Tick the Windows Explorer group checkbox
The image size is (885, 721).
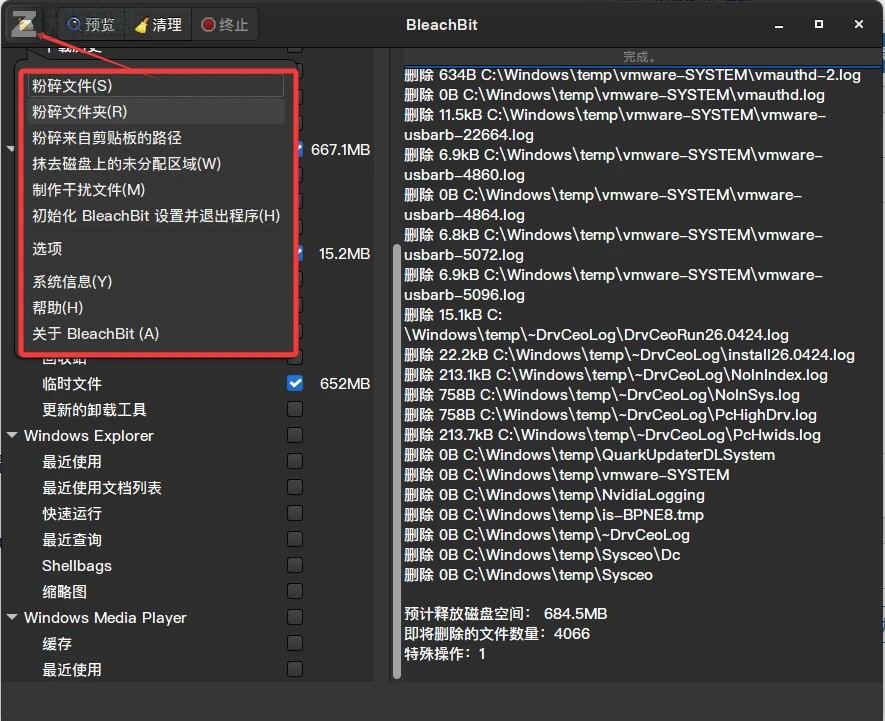295,435
